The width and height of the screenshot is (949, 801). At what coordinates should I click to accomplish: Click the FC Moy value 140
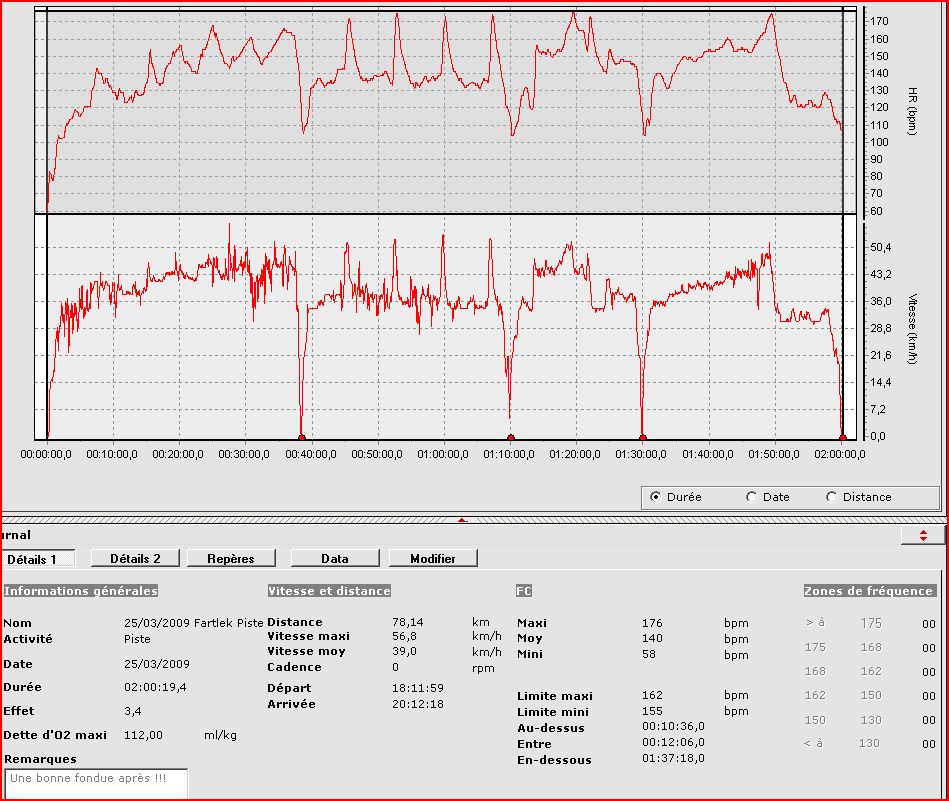click(652, 638)
